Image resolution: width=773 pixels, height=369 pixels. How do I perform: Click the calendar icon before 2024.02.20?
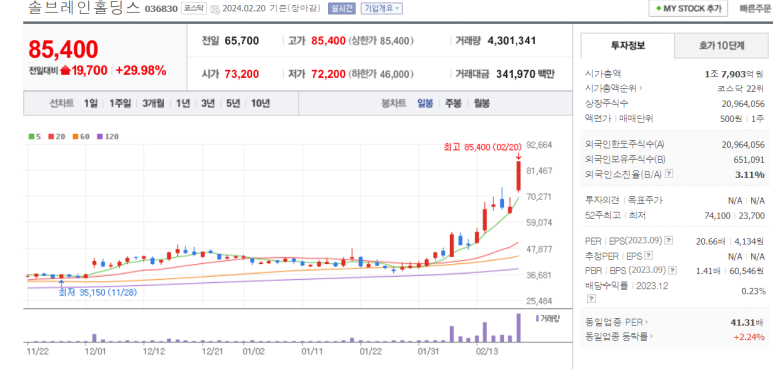[x=215, y=8]
